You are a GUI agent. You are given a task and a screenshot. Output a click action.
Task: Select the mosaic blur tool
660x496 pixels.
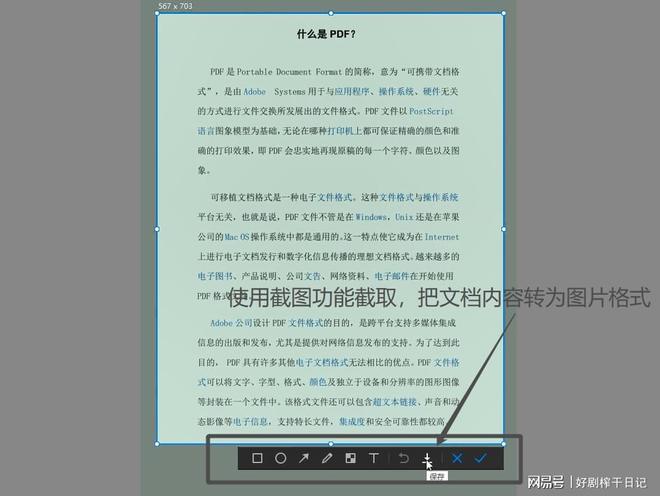(x=350, y=458)
